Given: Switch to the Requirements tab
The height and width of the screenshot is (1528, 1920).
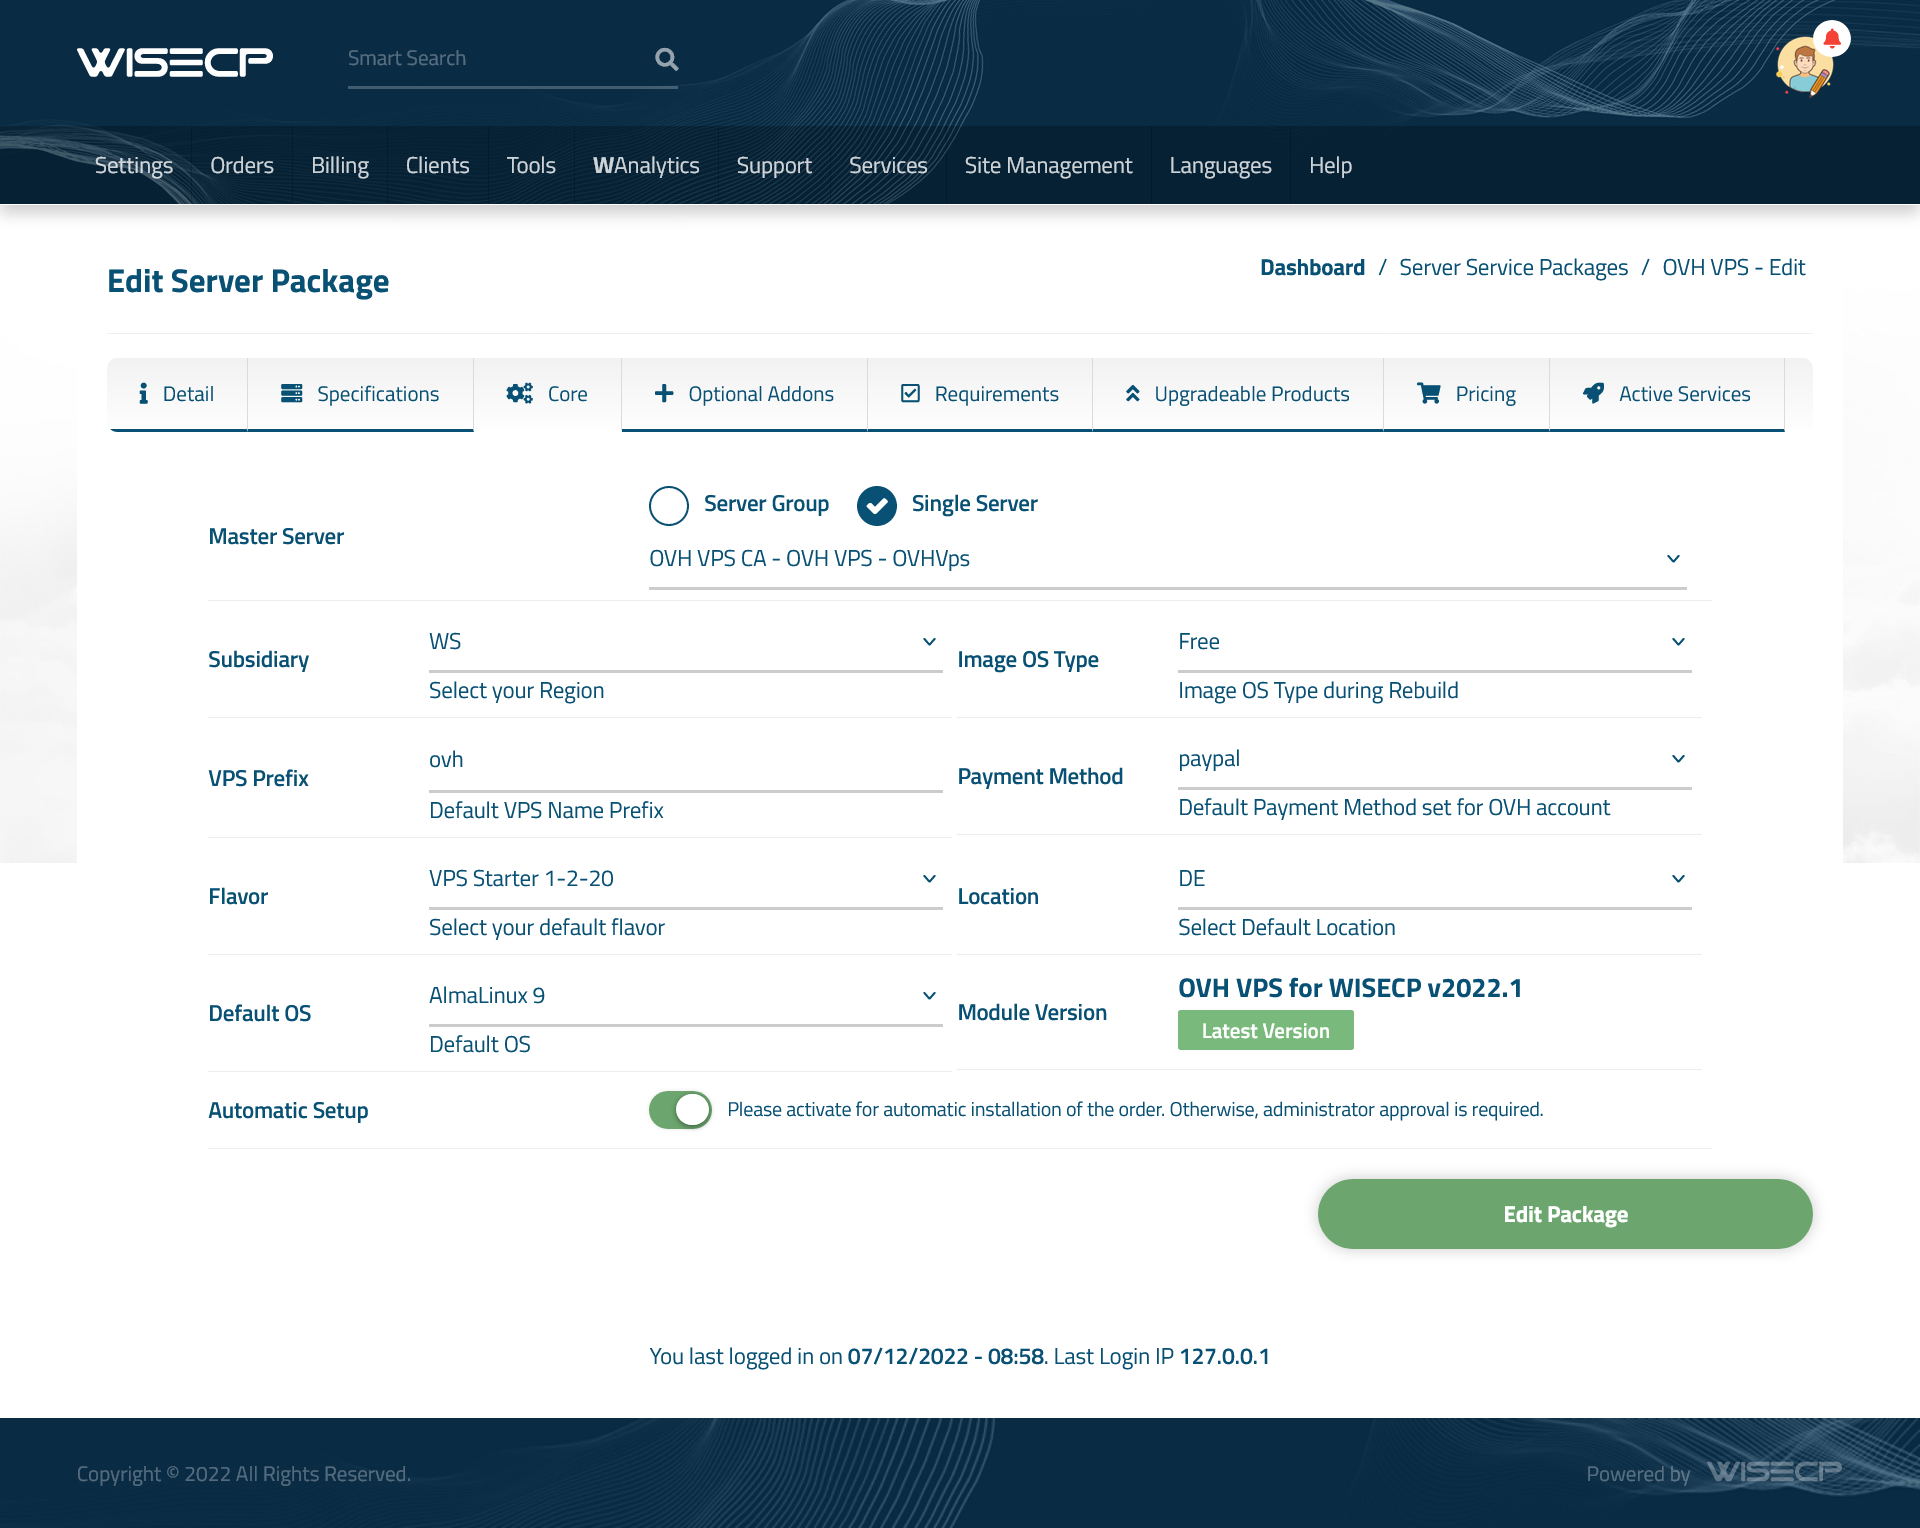Looking at the screenshot, I should click(x=980, y=395).
